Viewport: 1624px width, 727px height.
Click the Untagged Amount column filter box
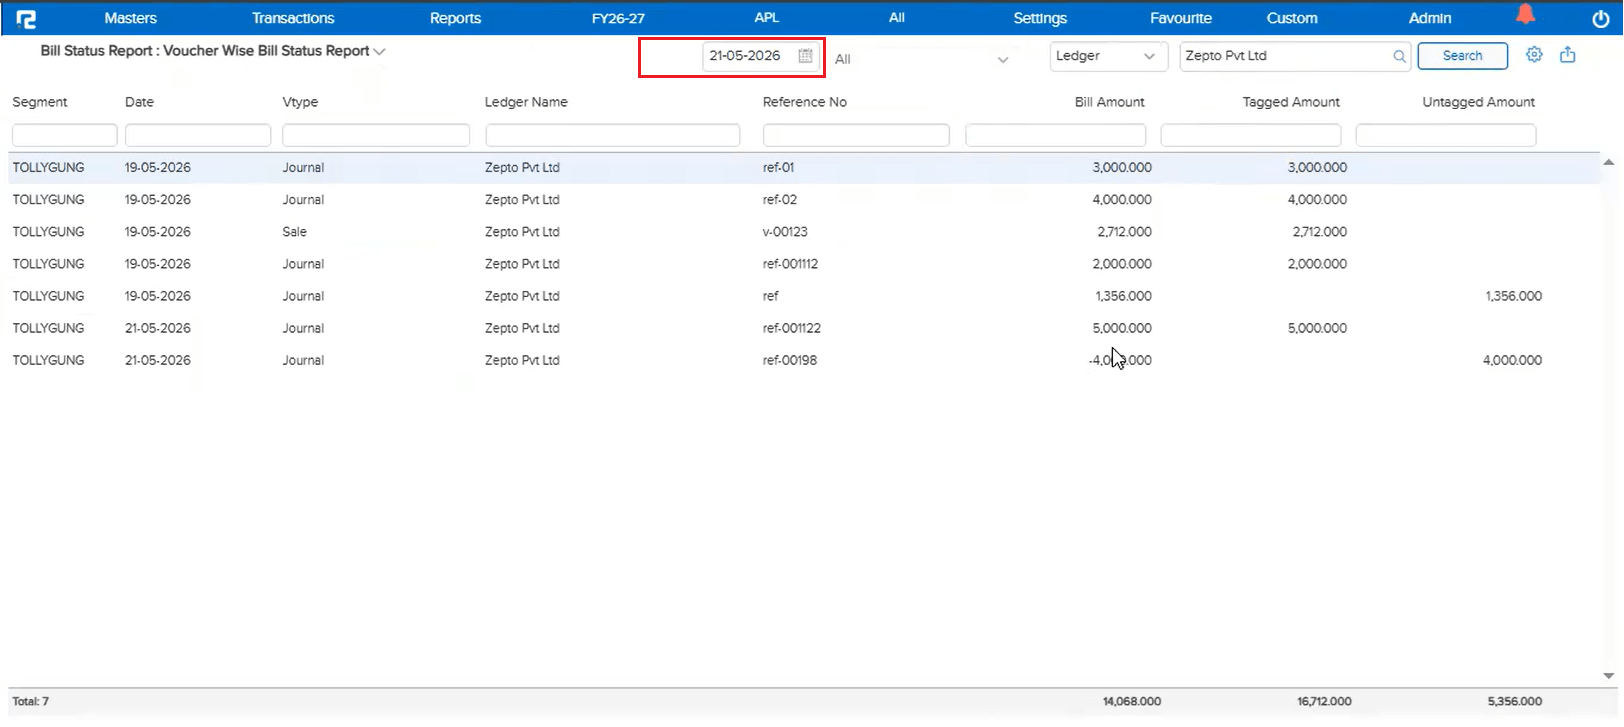1446,135
